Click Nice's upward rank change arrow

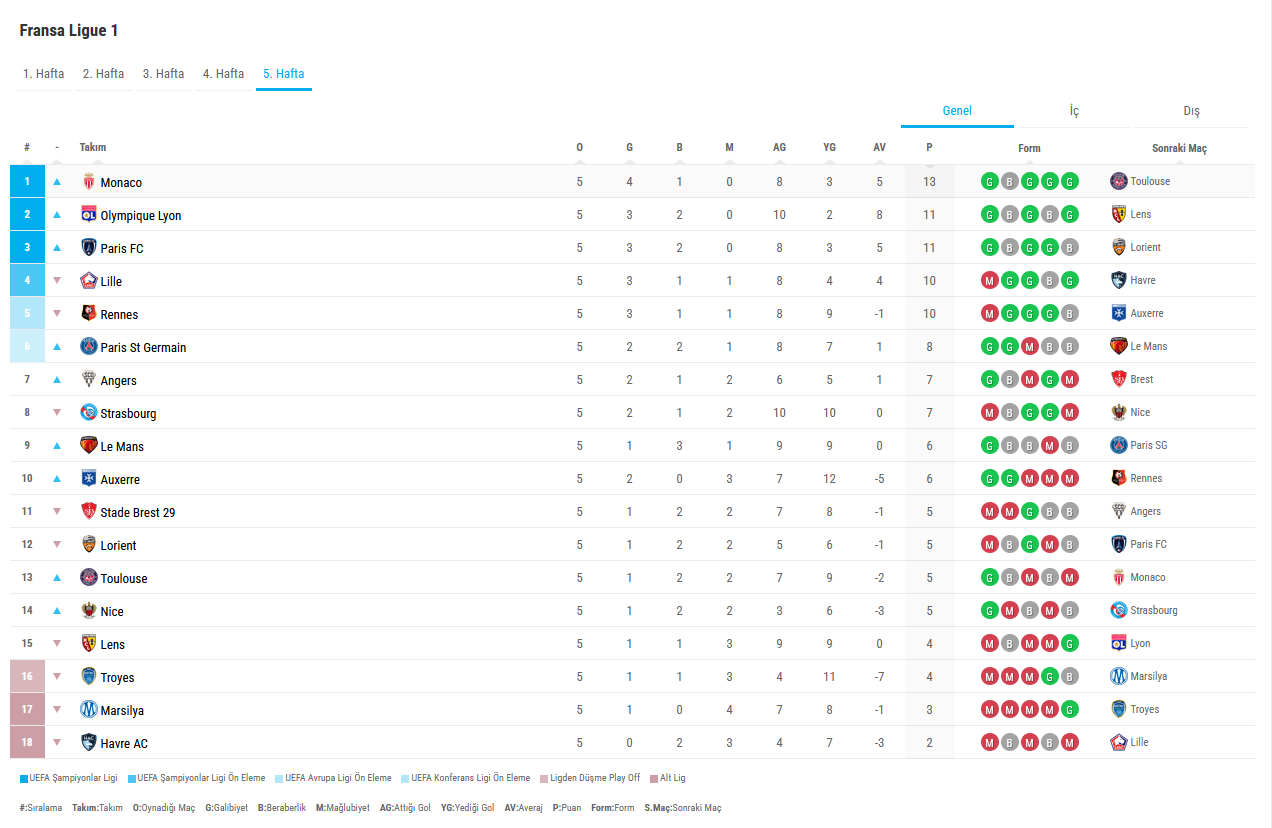[x=57, y=611]
